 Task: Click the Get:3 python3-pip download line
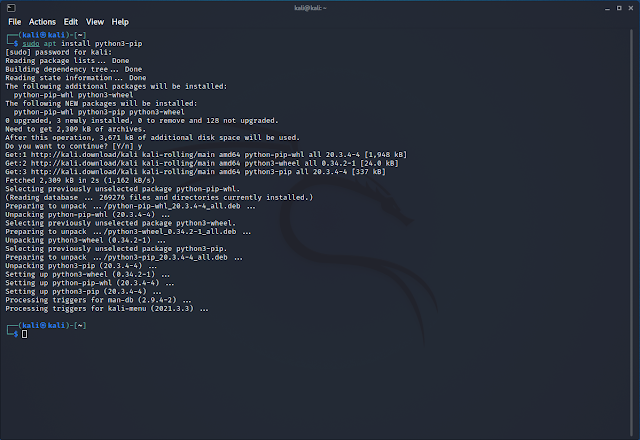[195, 172]
